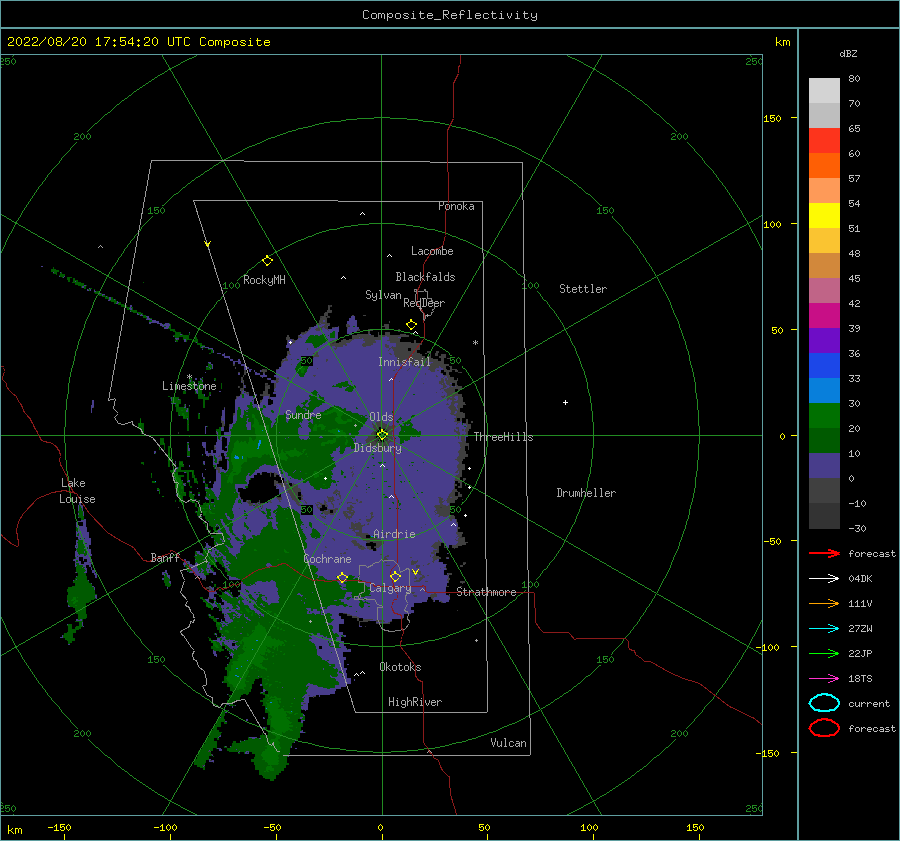Viewport: 900px width, 841px height.
Task: Click the asterisk marker southwest of Stettler
Action: (x=475, y=343)
